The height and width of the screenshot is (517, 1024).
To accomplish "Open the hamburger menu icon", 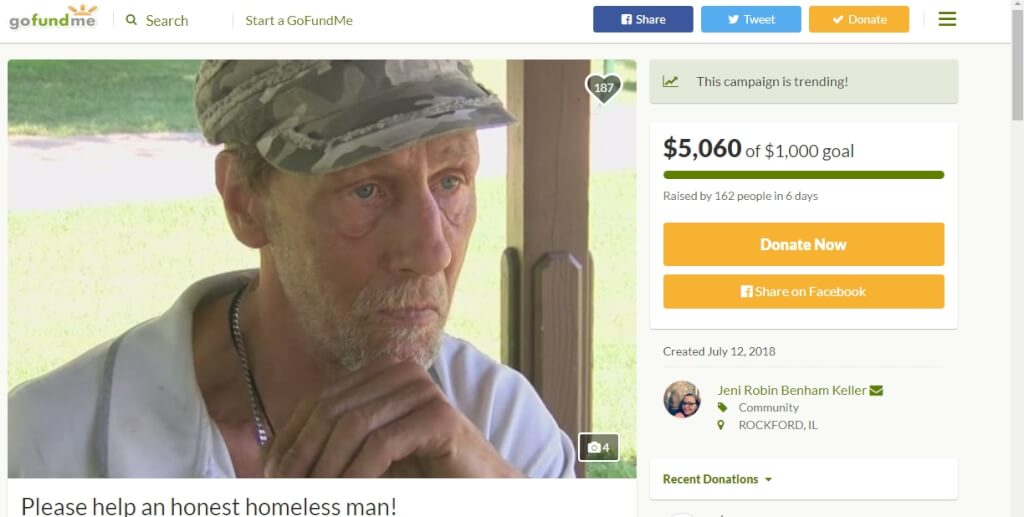I will [x=947, y=19].
